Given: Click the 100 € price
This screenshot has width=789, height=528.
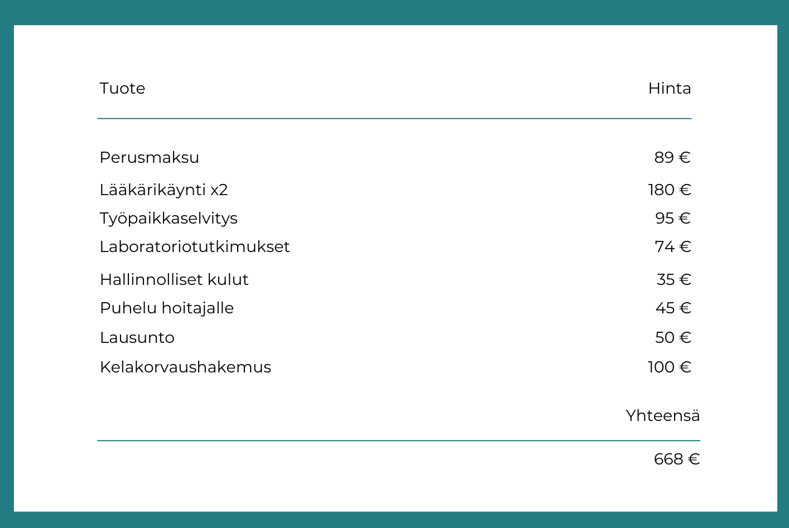Looking at the screenshot, I should point(669,367).
